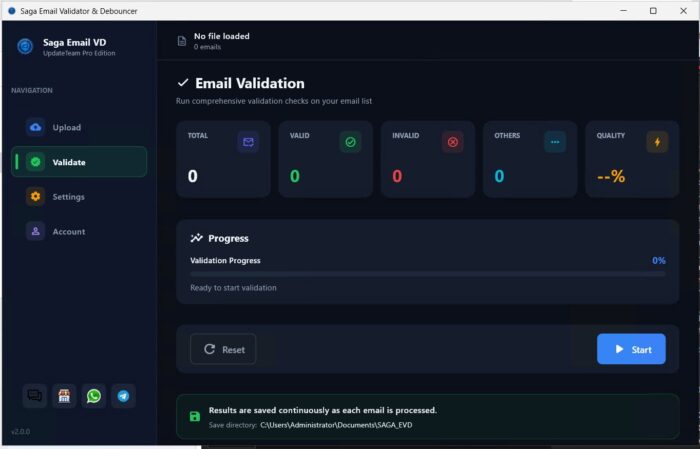
Task: Open the Account navigation item
Action: [79, 231]
